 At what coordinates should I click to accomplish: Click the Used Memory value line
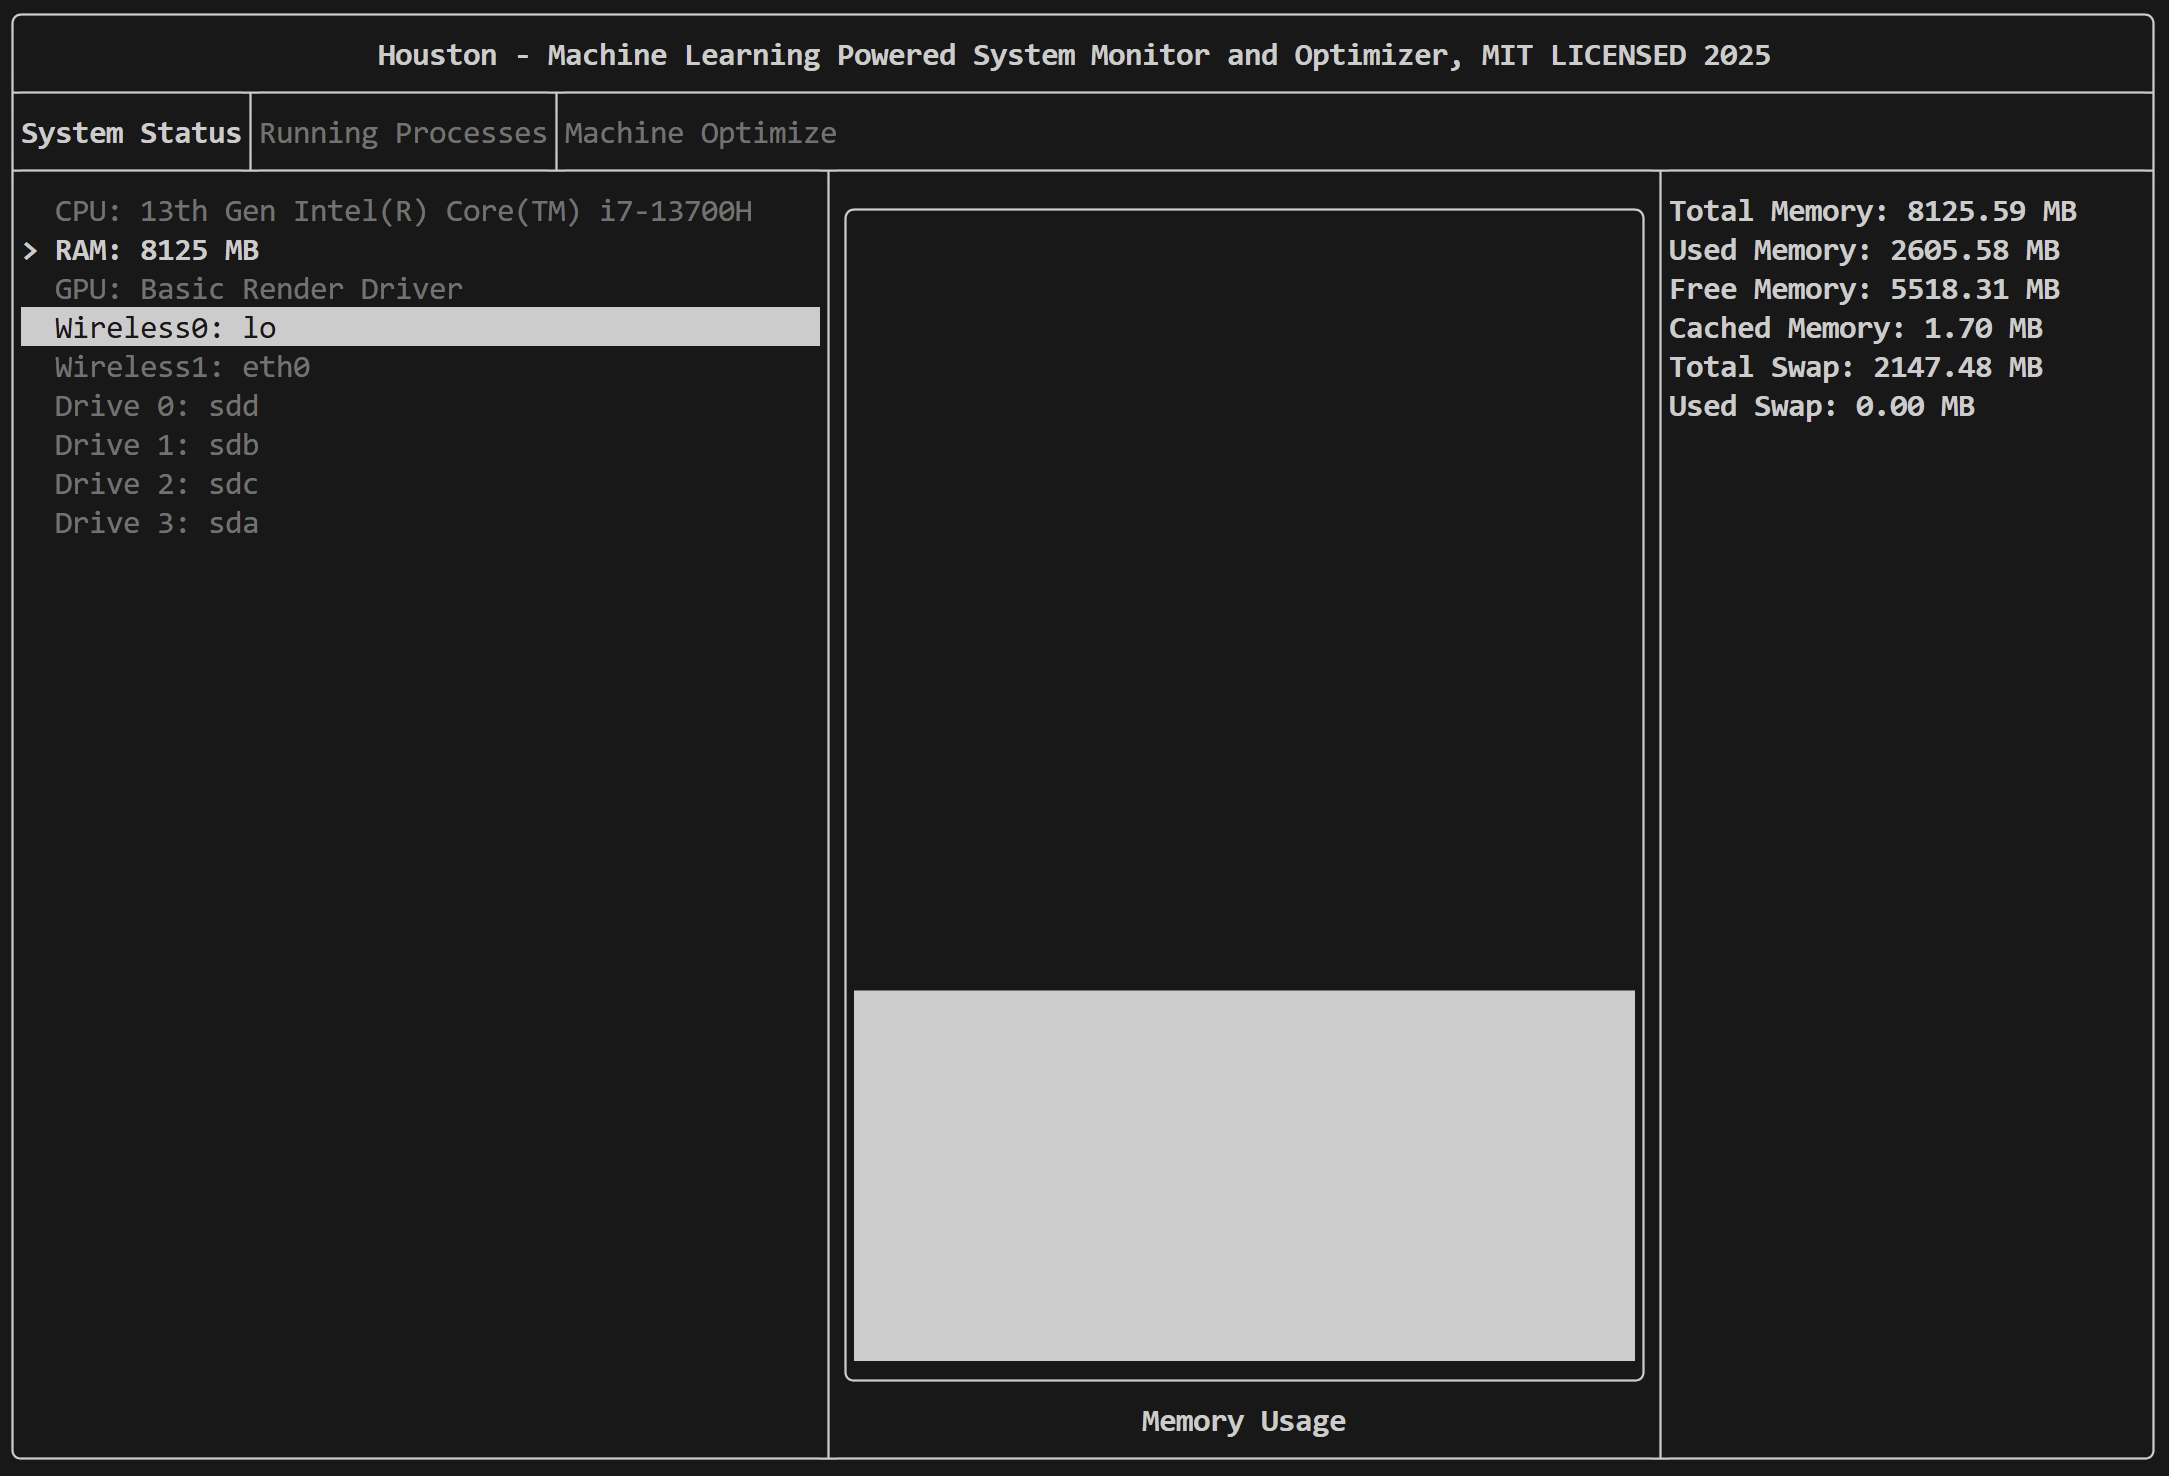coord(1863,250)
